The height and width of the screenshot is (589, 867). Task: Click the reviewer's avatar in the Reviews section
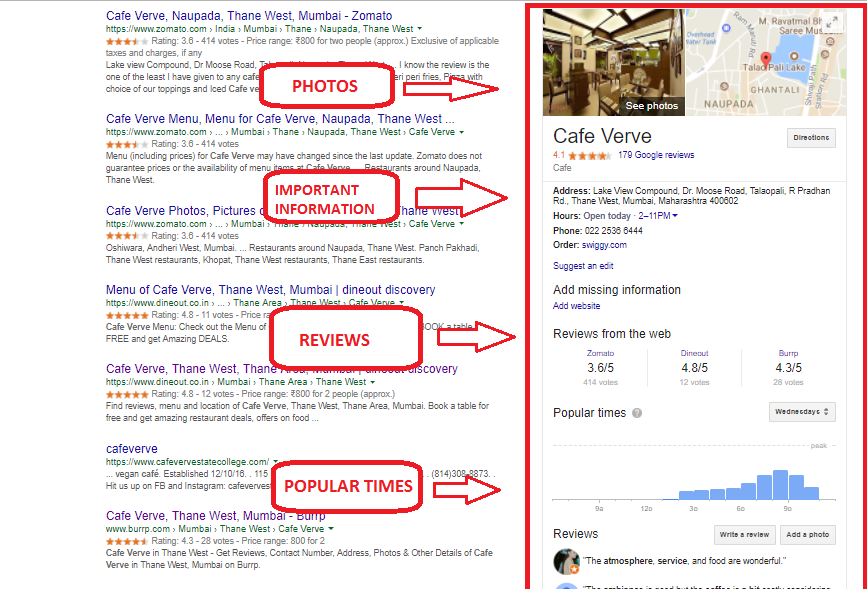[x=566, y=562]
